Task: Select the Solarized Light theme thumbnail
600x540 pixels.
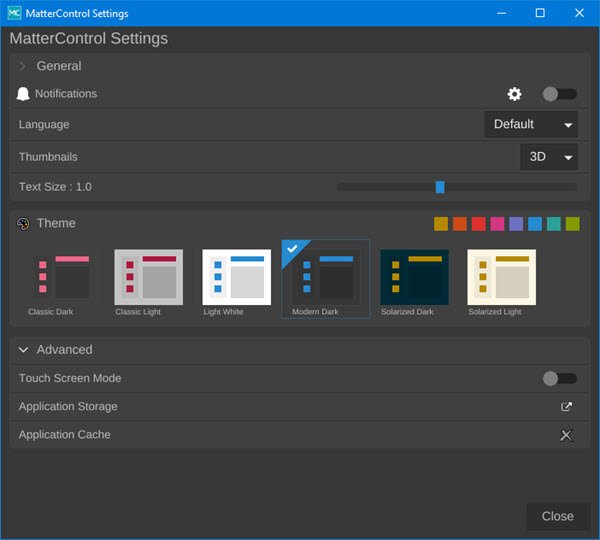Action: (x=502, y=277)
